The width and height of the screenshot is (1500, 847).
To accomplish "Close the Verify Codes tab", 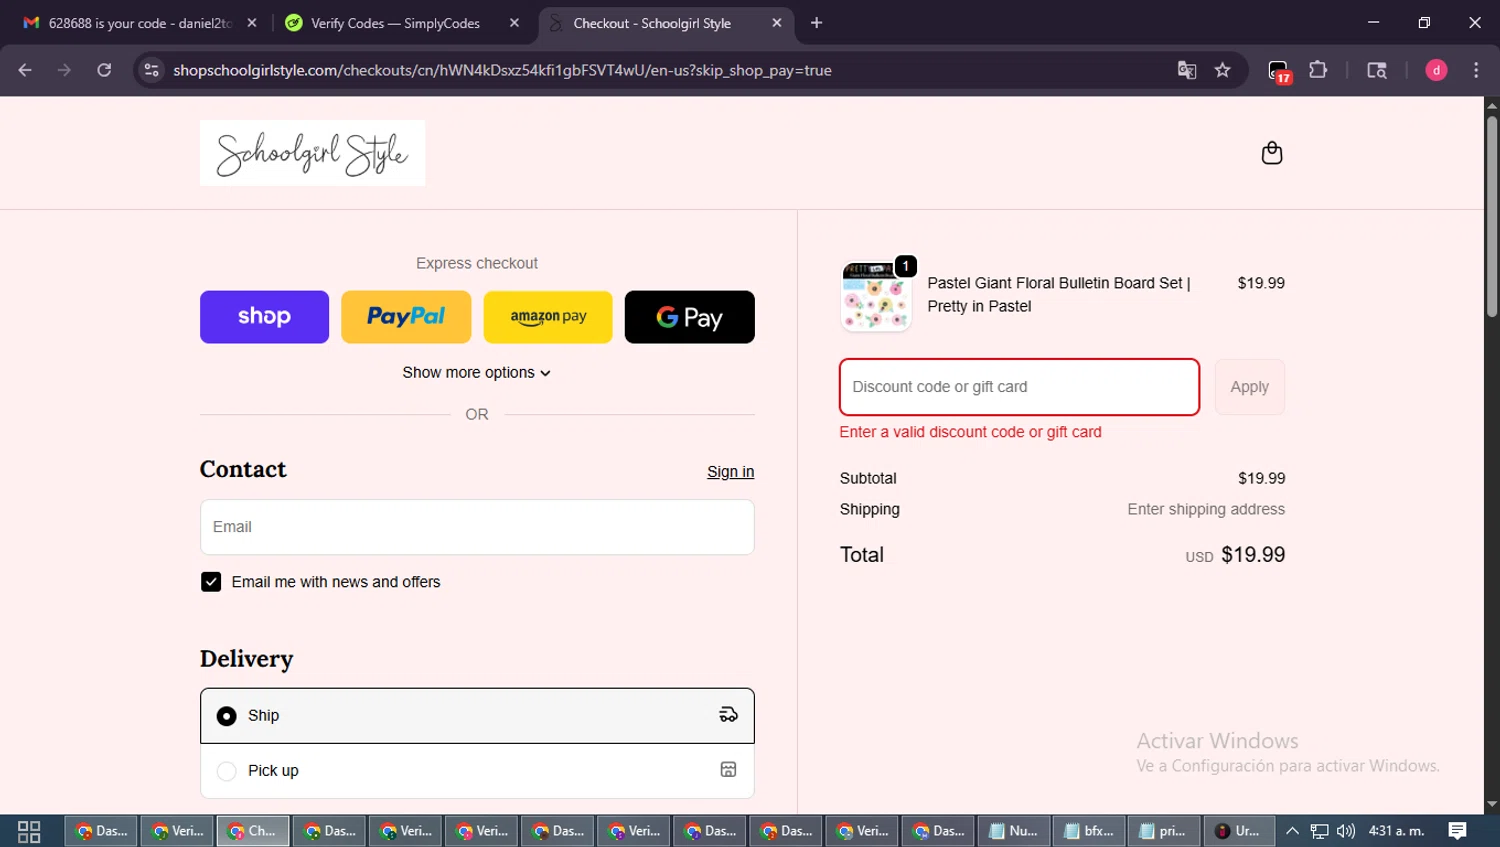I will [514, 23].
